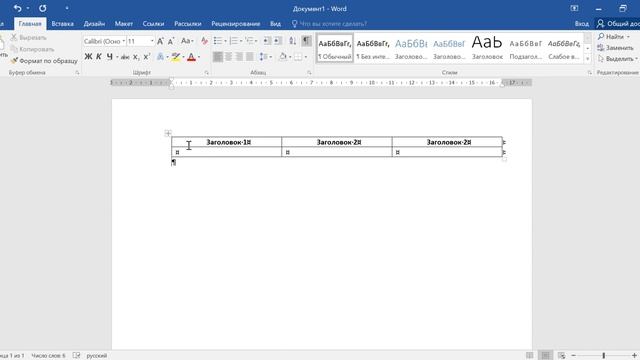Viewport: 640px width, 360px height.
Task: Decrease font size with the small A icon
Action: (171, 41)
